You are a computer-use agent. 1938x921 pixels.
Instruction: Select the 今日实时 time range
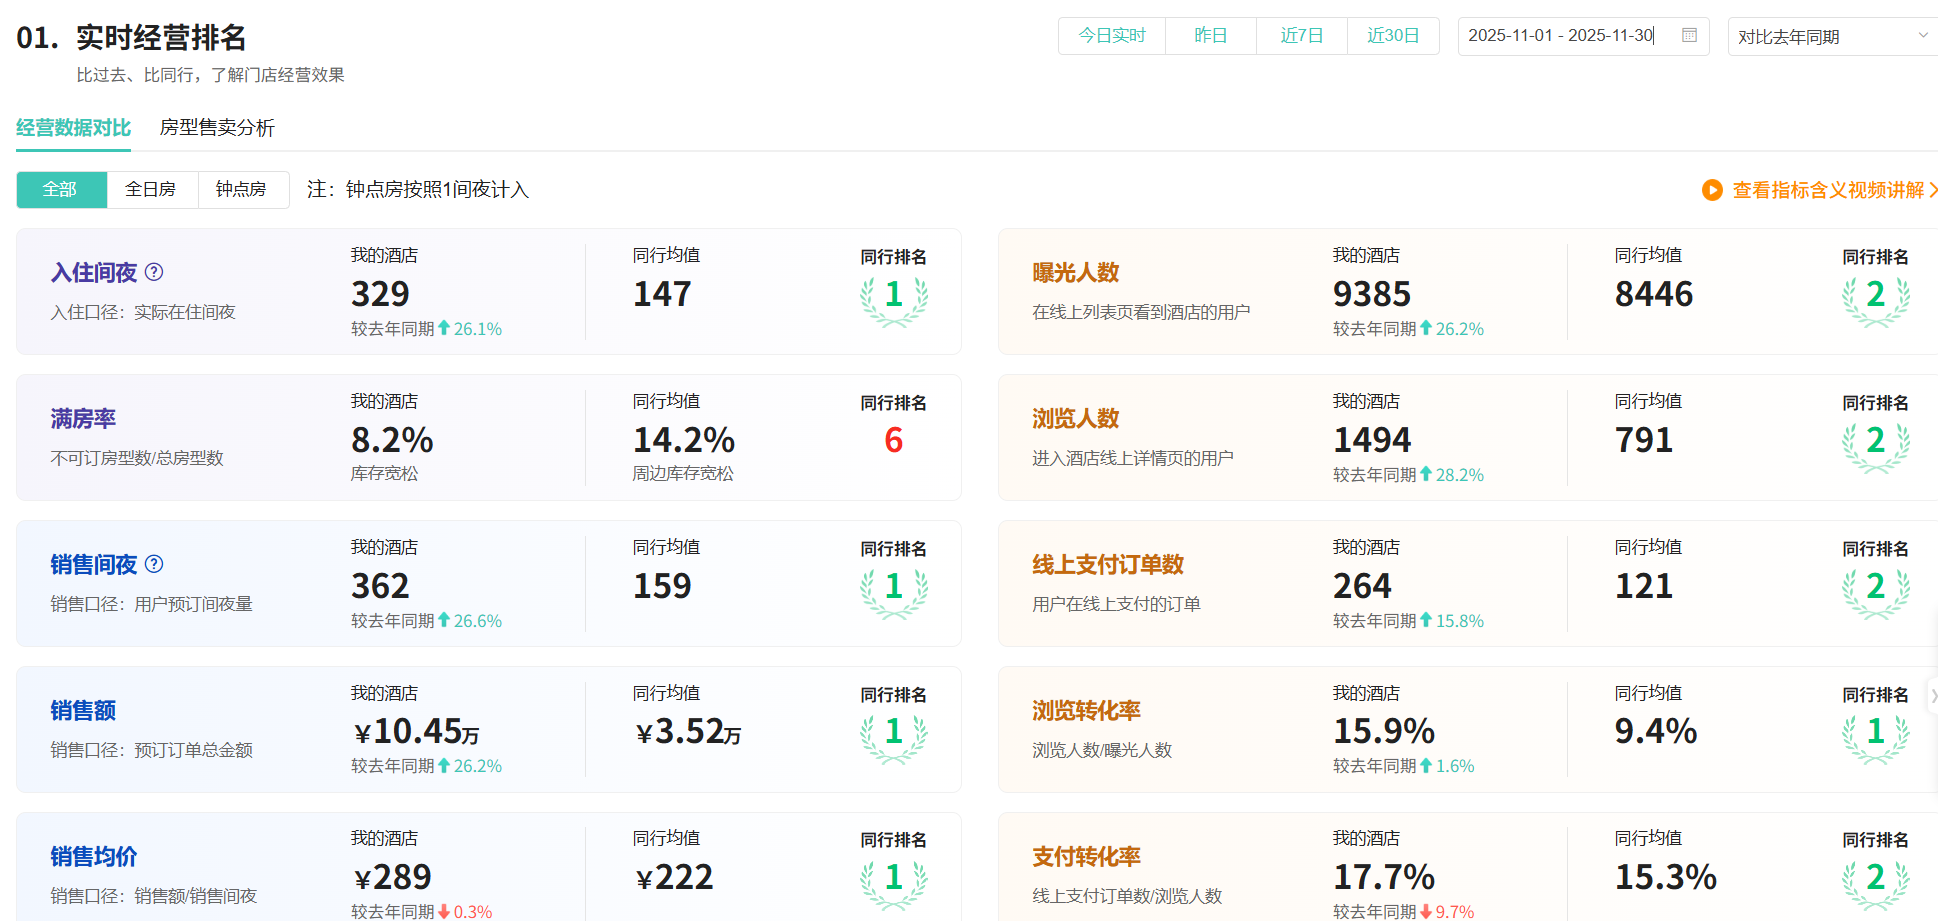click(x=1112, y=36)
